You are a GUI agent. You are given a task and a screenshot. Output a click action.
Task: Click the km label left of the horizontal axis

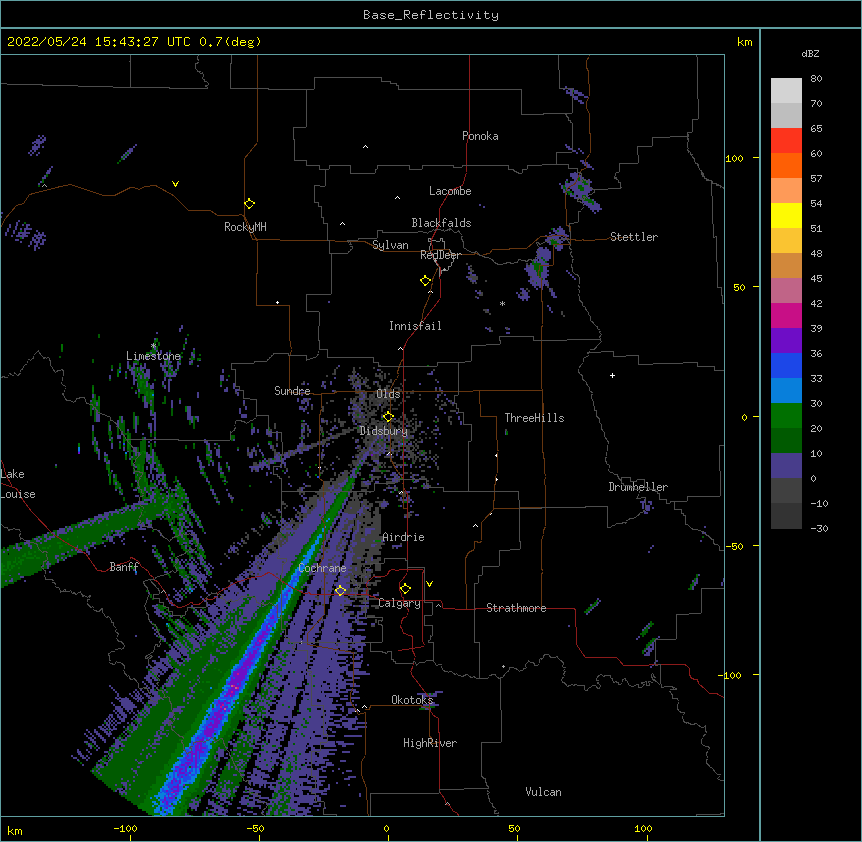15,830
